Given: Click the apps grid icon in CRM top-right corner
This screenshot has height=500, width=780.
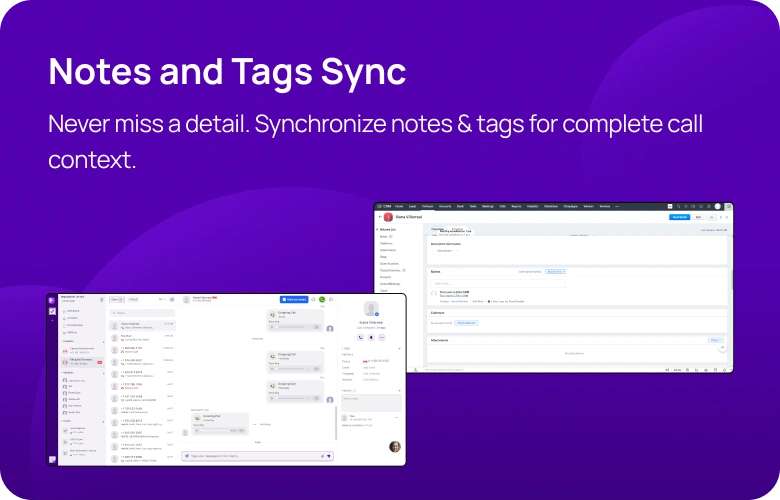Looking at the screenshot, I should click(728, 206).
